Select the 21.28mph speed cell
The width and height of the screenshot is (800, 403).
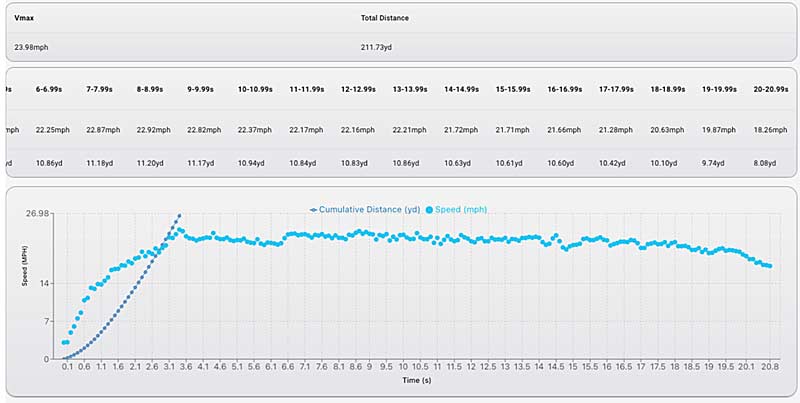click(616, 130)
